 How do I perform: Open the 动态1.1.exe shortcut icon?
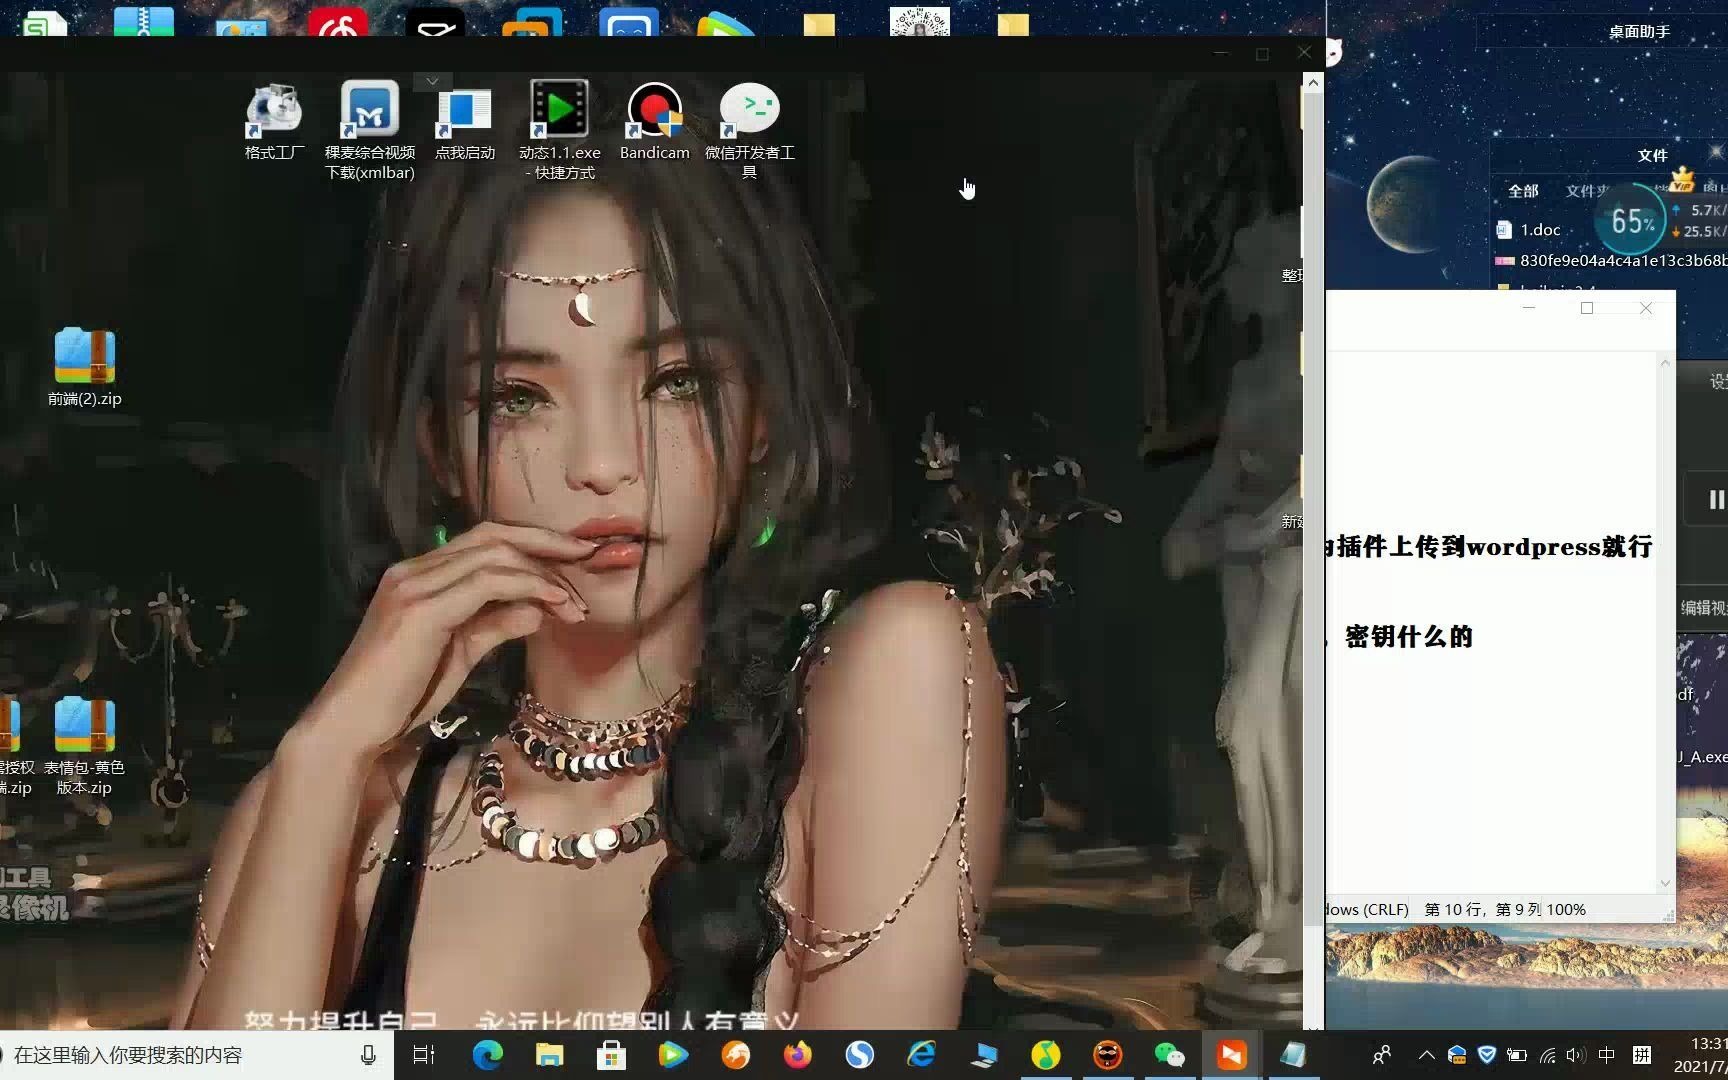coord(560,131)
